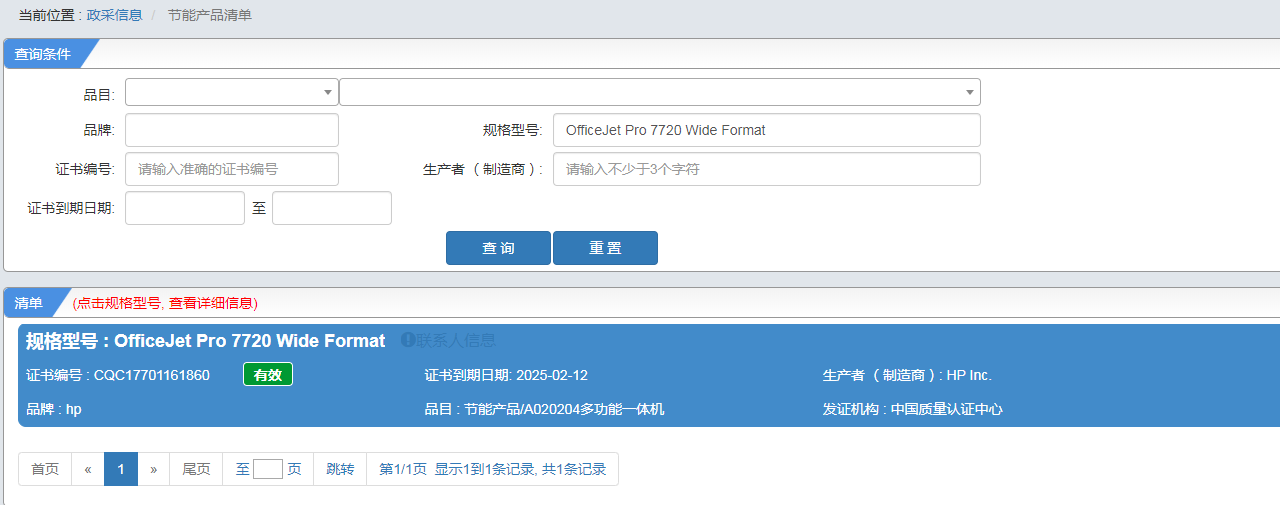Click the 联系人信息 contact info link
This screenshot has height=505, width=1280.
point(456,340)
